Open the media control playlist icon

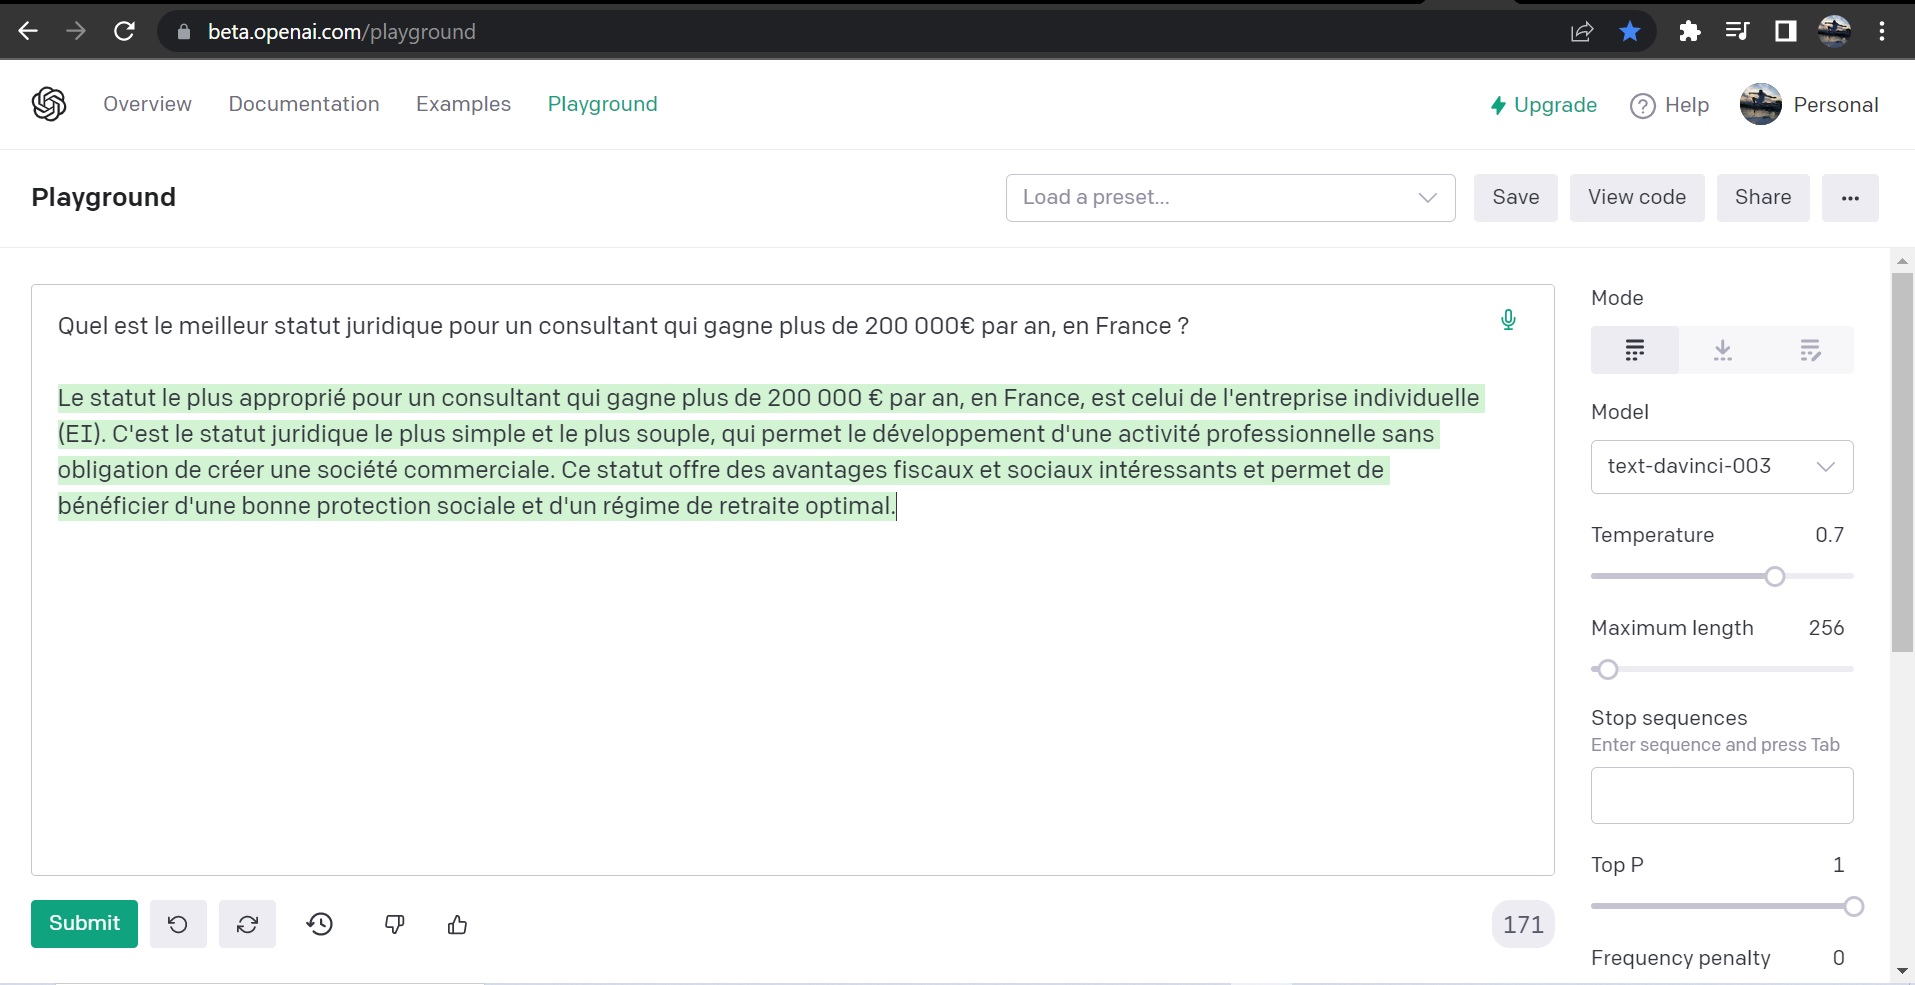[x=1738, y=32]
